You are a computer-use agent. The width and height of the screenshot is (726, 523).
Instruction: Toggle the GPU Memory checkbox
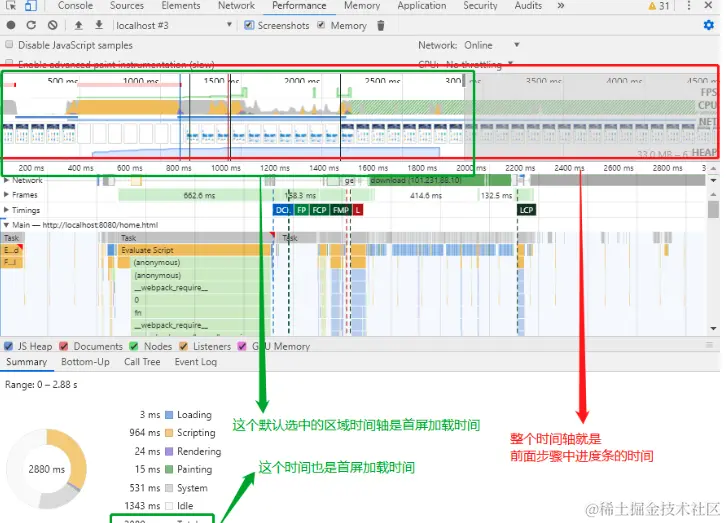click(x=242, y=346)
